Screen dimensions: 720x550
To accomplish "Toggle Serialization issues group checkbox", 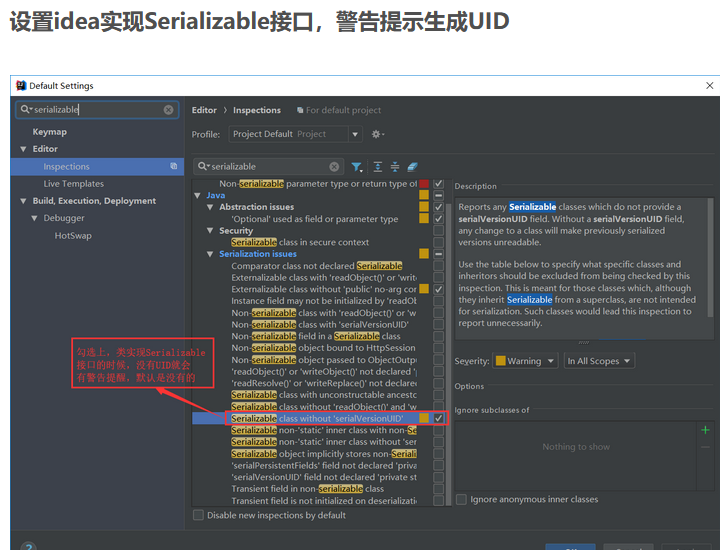I will pos(439,254).
